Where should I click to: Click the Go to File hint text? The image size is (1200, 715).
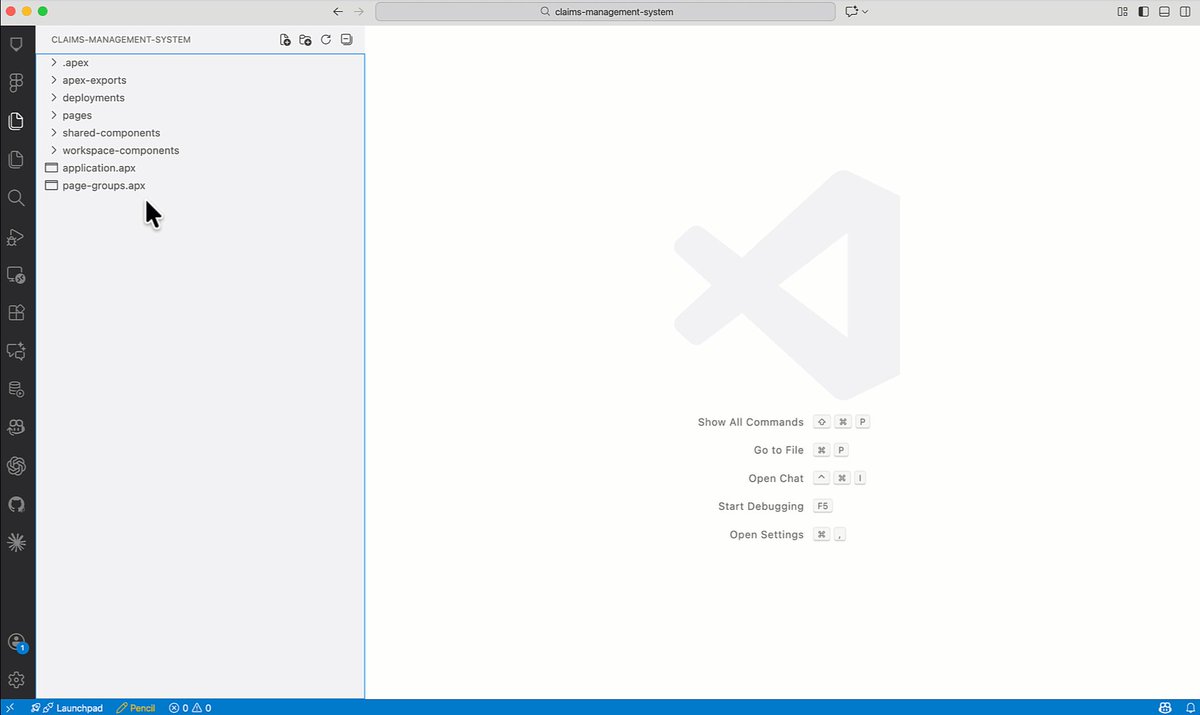(779, 450)
